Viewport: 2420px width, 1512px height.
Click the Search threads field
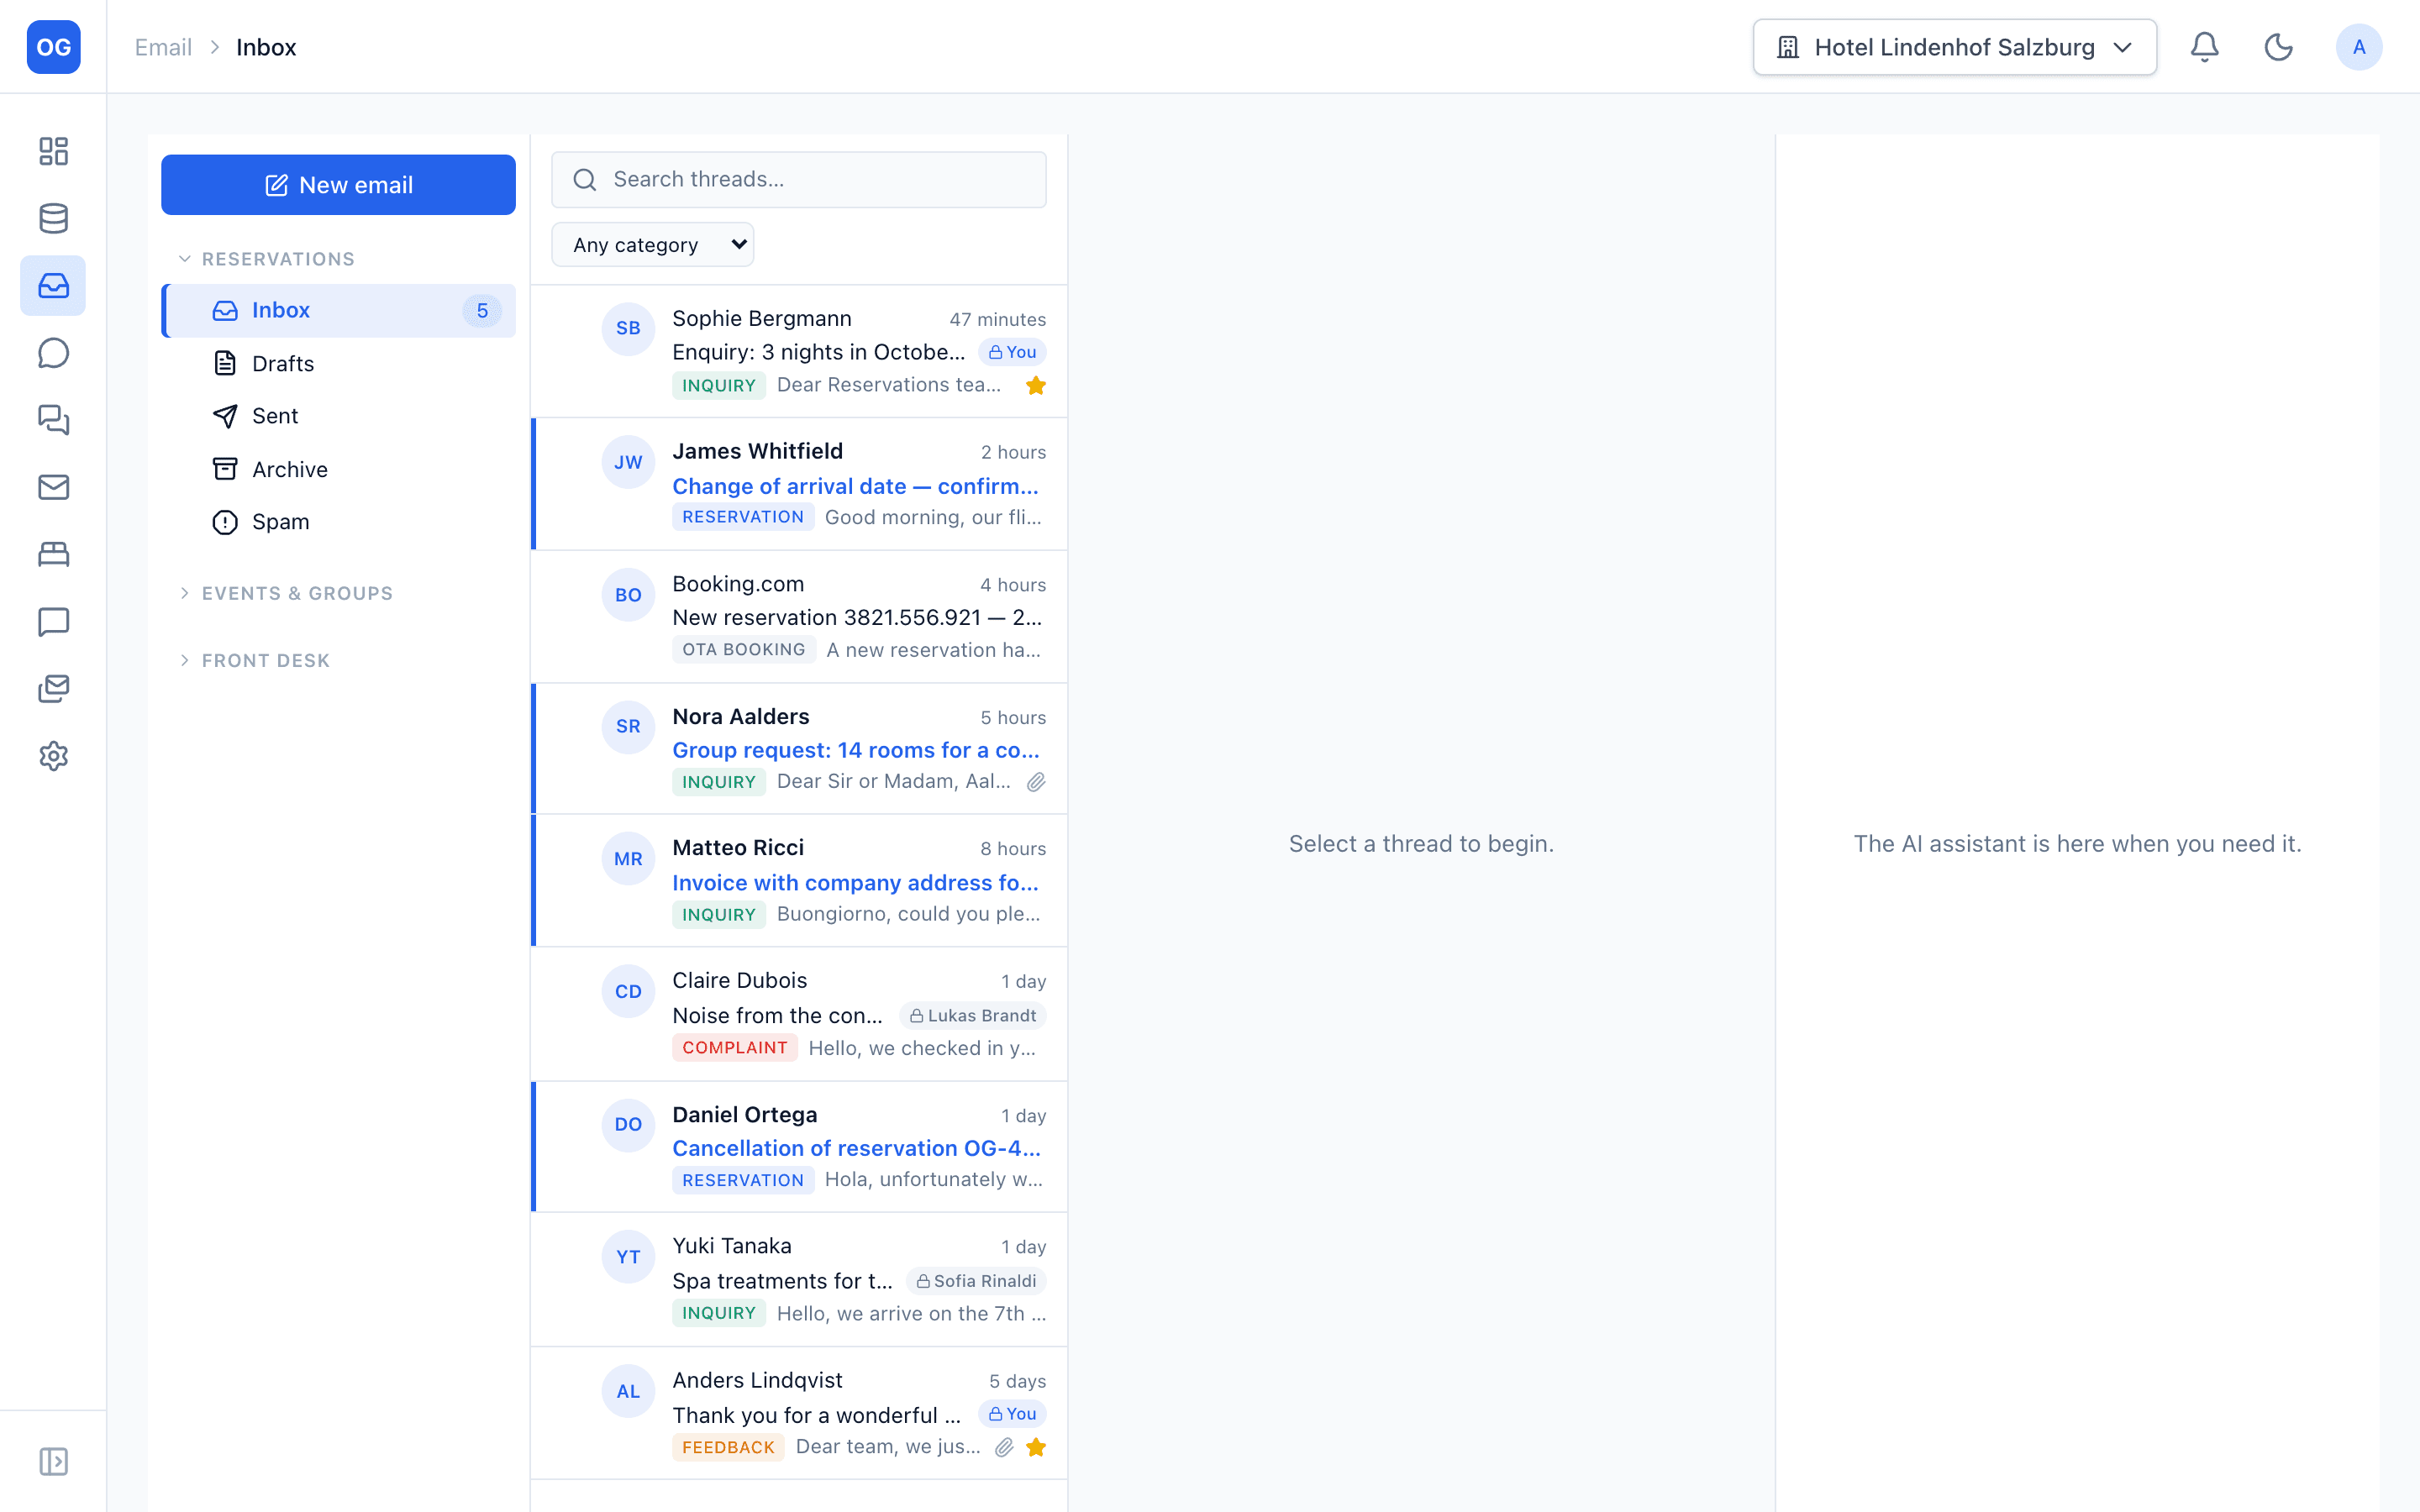point(799,180)
